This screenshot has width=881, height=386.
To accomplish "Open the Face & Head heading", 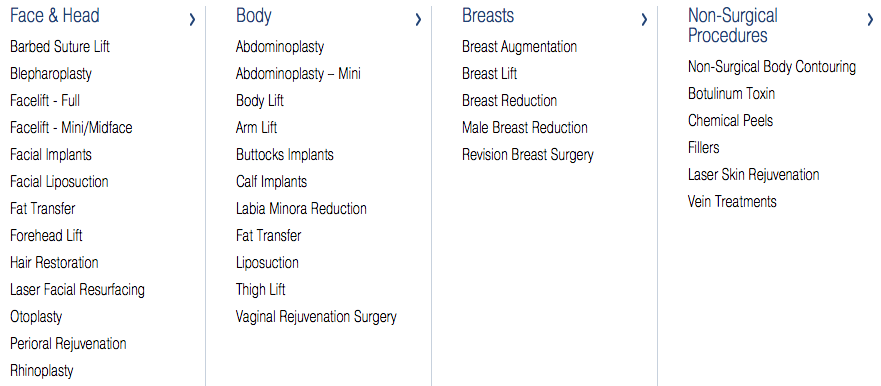I will pyautogui.click(x=55, y=16).
